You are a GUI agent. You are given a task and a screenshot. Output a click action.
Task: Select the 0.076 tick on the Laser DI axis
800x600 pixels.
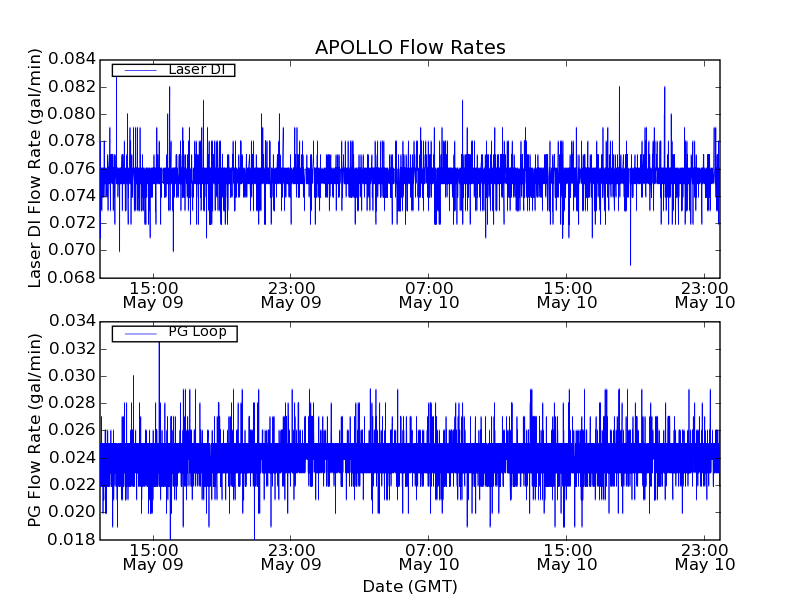coord(73,168)
